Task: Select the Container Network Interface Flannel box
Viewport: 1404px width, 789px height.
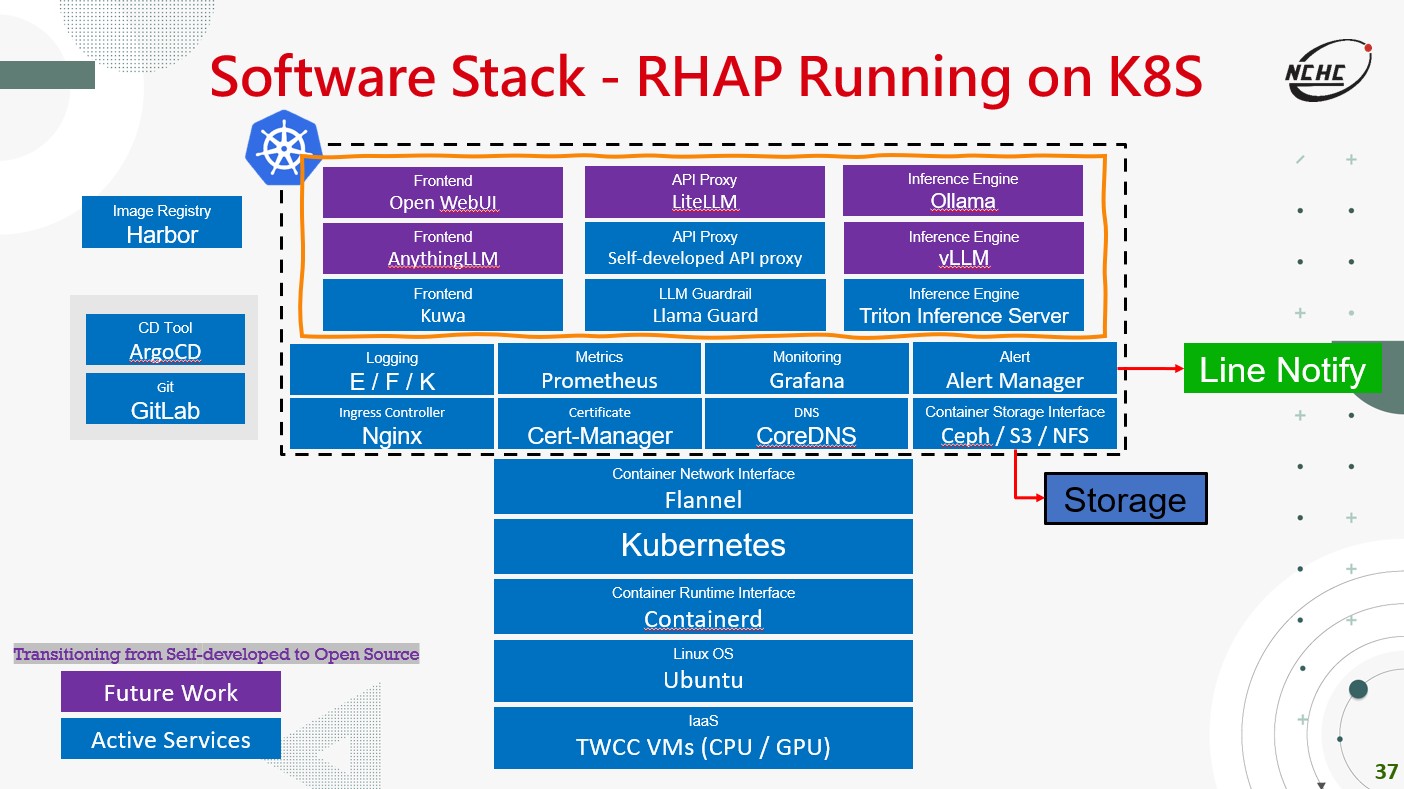Action: pos(703,487)
